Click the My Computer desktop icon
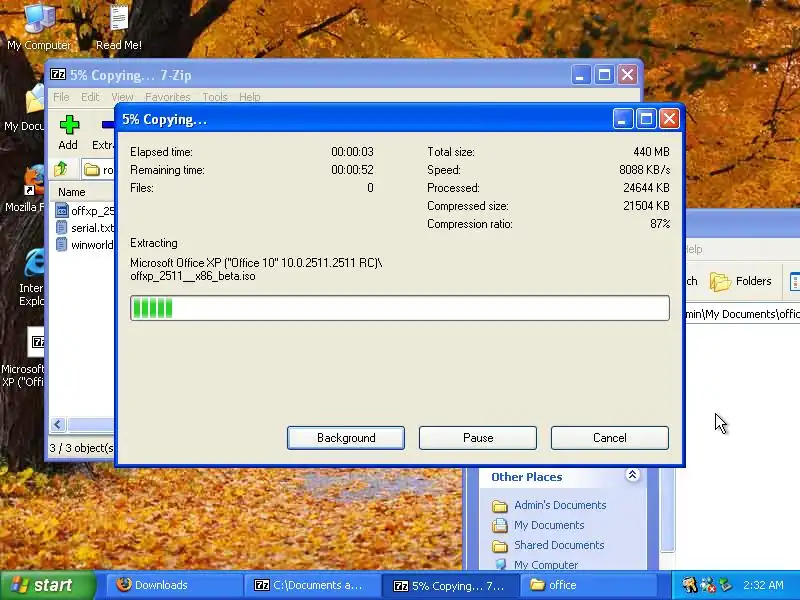Image resolution: width=800 pixels, height=600 pixels. click(39, 27)
